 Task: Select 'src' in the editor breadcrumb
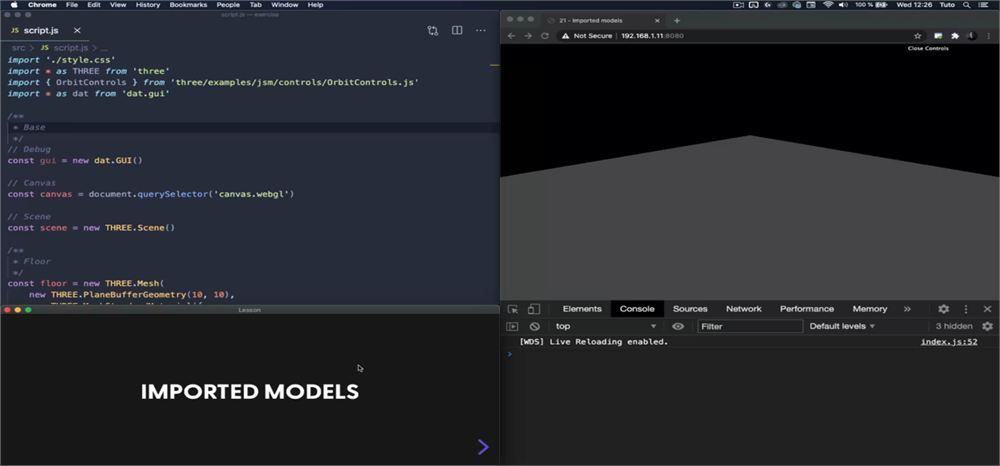[x=18, y=48]
